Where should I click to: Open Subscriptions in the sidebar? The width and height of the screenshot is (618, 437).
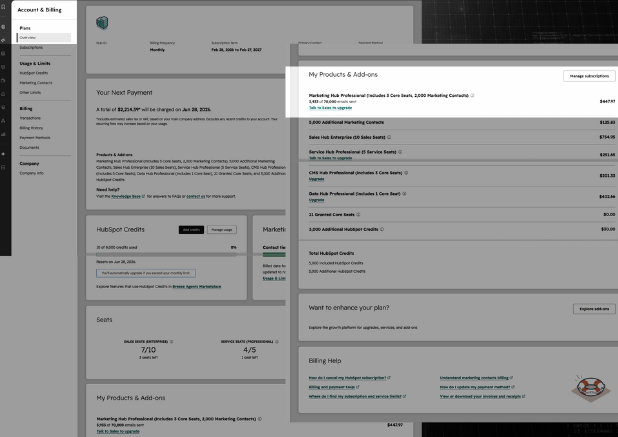coord(31,47)
